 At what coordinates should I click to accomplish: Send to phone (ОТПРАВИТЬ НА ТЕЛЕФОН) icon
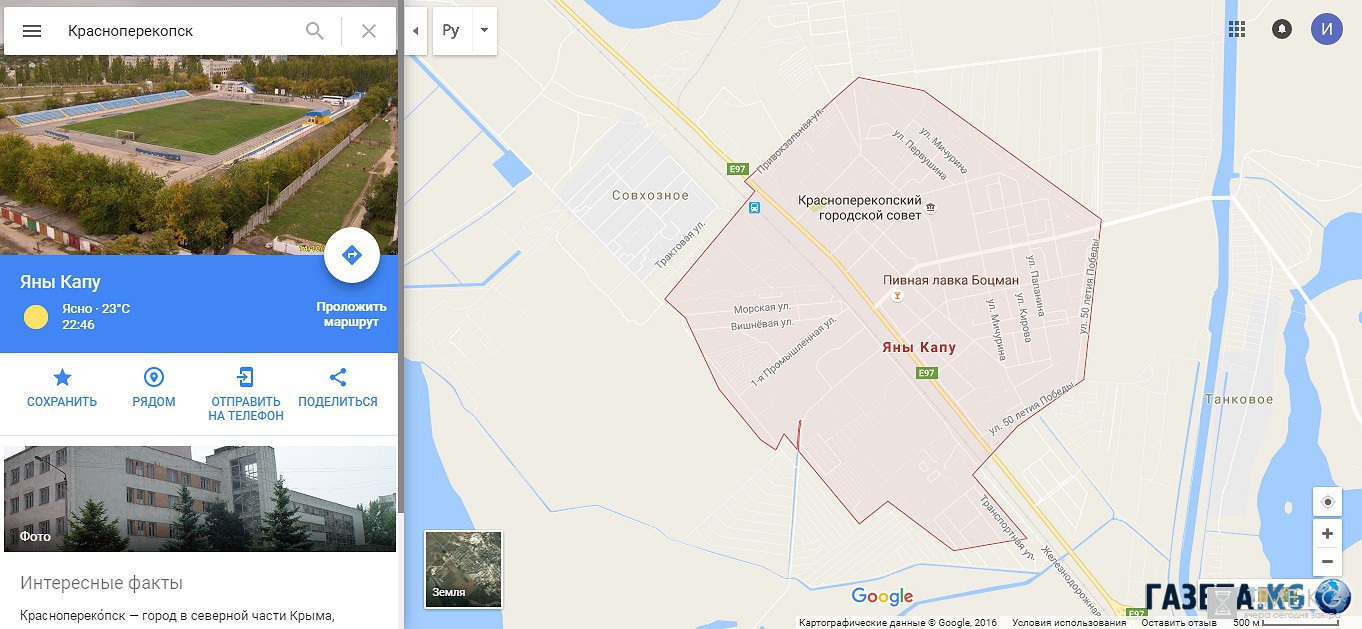pyautogui.click(x=246, y=377)
